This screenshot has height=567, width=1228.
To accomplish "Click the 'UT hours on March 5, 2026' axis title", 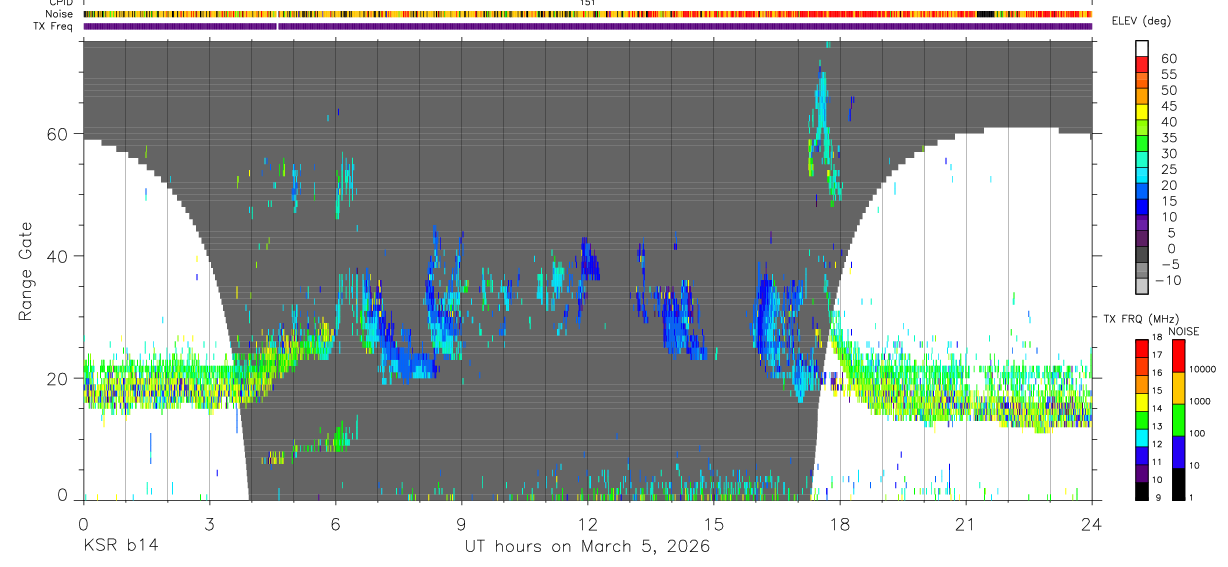I will (587, 547).
